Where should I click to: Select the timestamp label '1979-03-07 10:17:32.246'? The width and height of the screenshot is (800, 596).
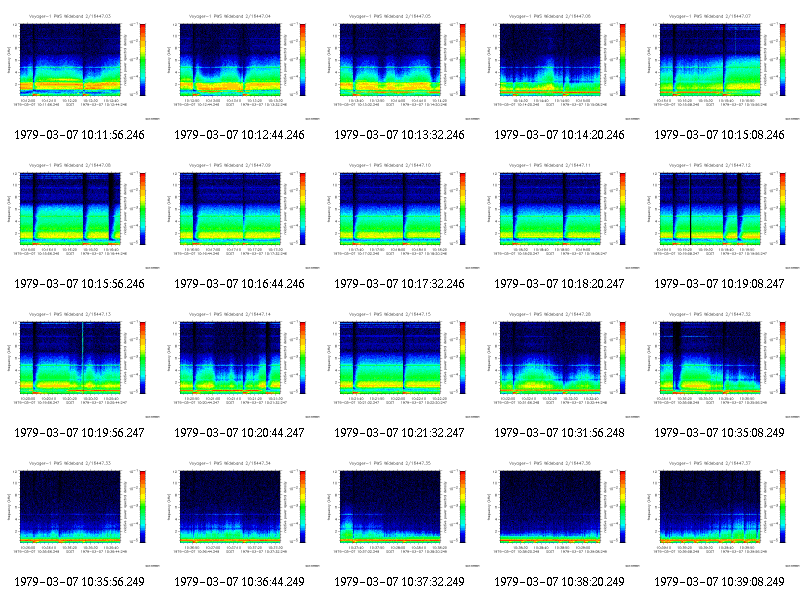pos(399,284)
